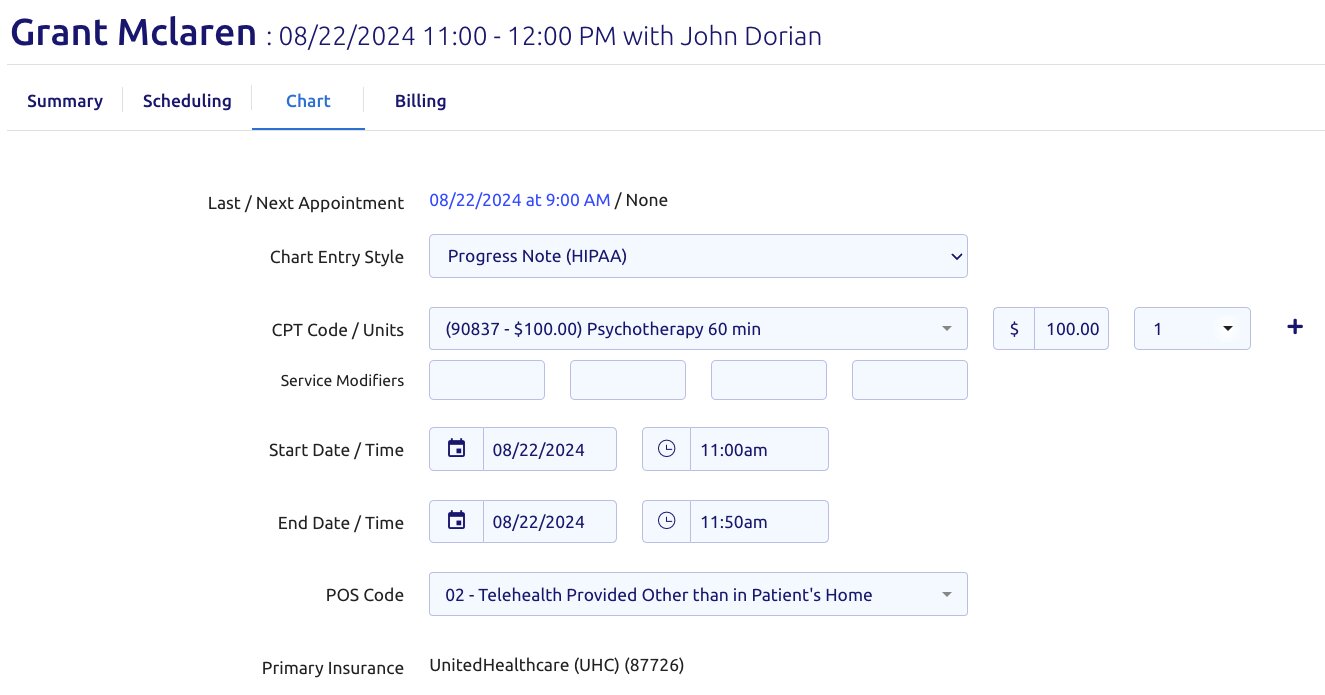
Task: Open the Units quantity dropdown
Action: click(1191, 329)
